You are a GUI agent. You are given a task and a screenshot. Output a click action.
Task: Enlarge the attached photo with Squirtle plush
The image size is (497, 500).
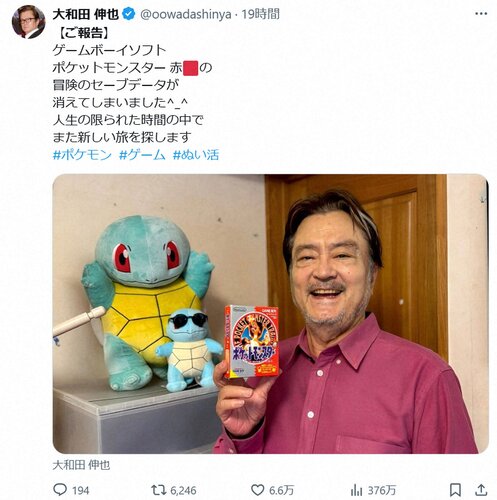pos(271,314)
